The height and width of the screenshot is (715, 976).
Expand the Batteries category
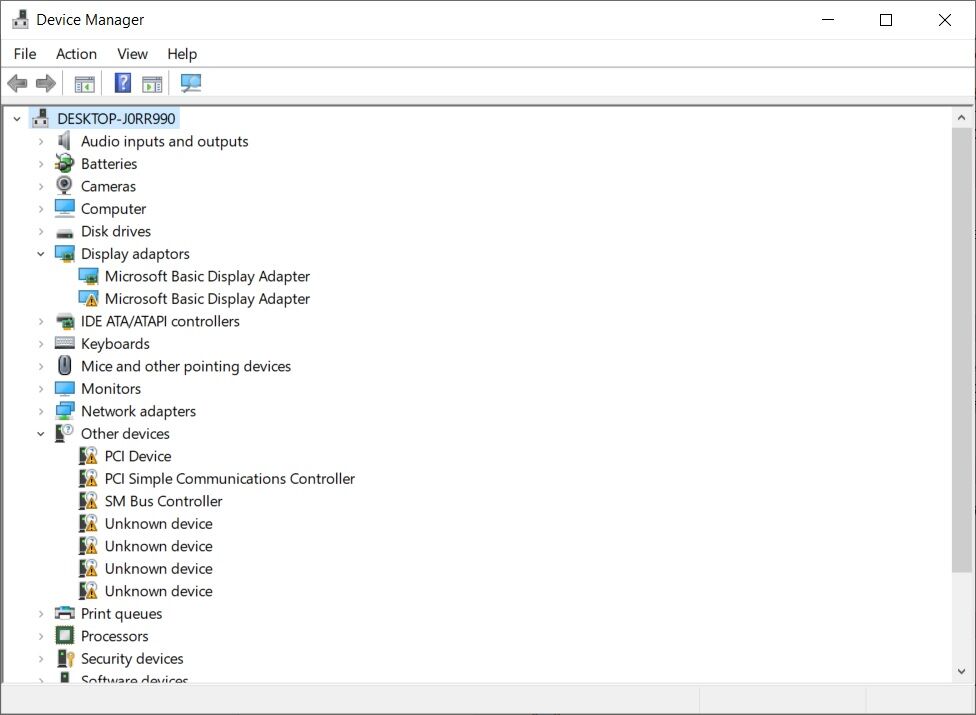click(x=40, y=164)
